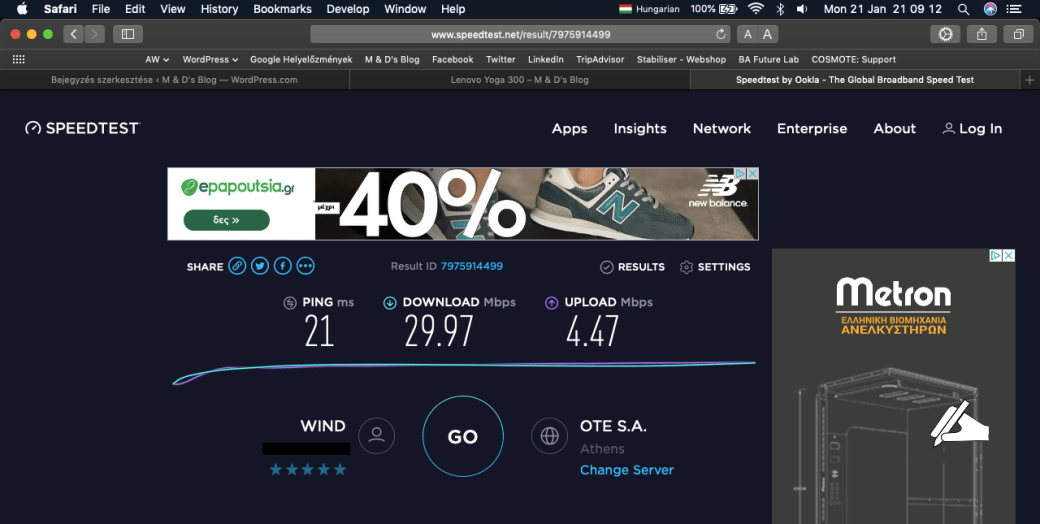Show all tabs overview

coord(1018,34)
